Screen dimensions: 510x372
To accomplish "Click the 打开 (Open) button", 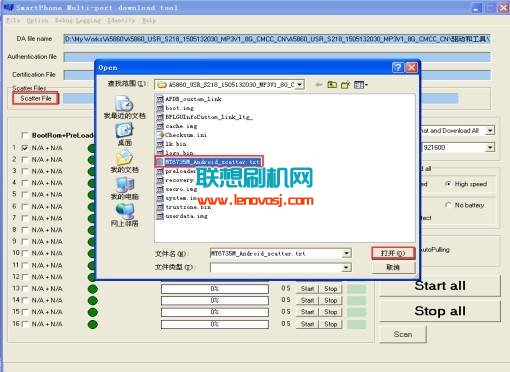I will click(x=393, y=253).
